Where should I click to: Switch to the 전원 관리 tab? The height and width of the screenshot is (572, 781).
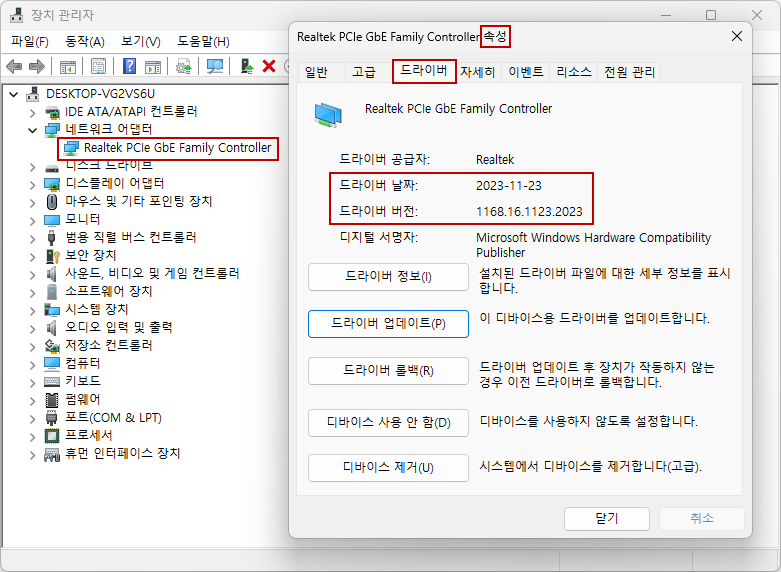coord(629,72)
